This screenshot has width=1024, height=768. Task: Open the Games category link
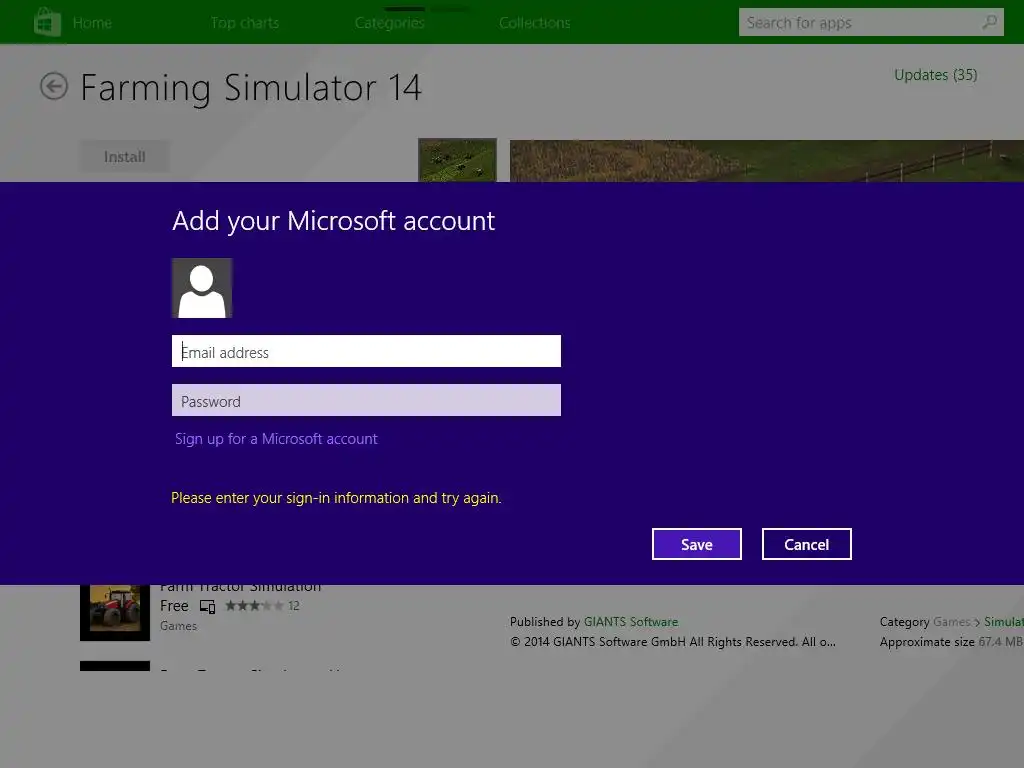coord(952,622)
